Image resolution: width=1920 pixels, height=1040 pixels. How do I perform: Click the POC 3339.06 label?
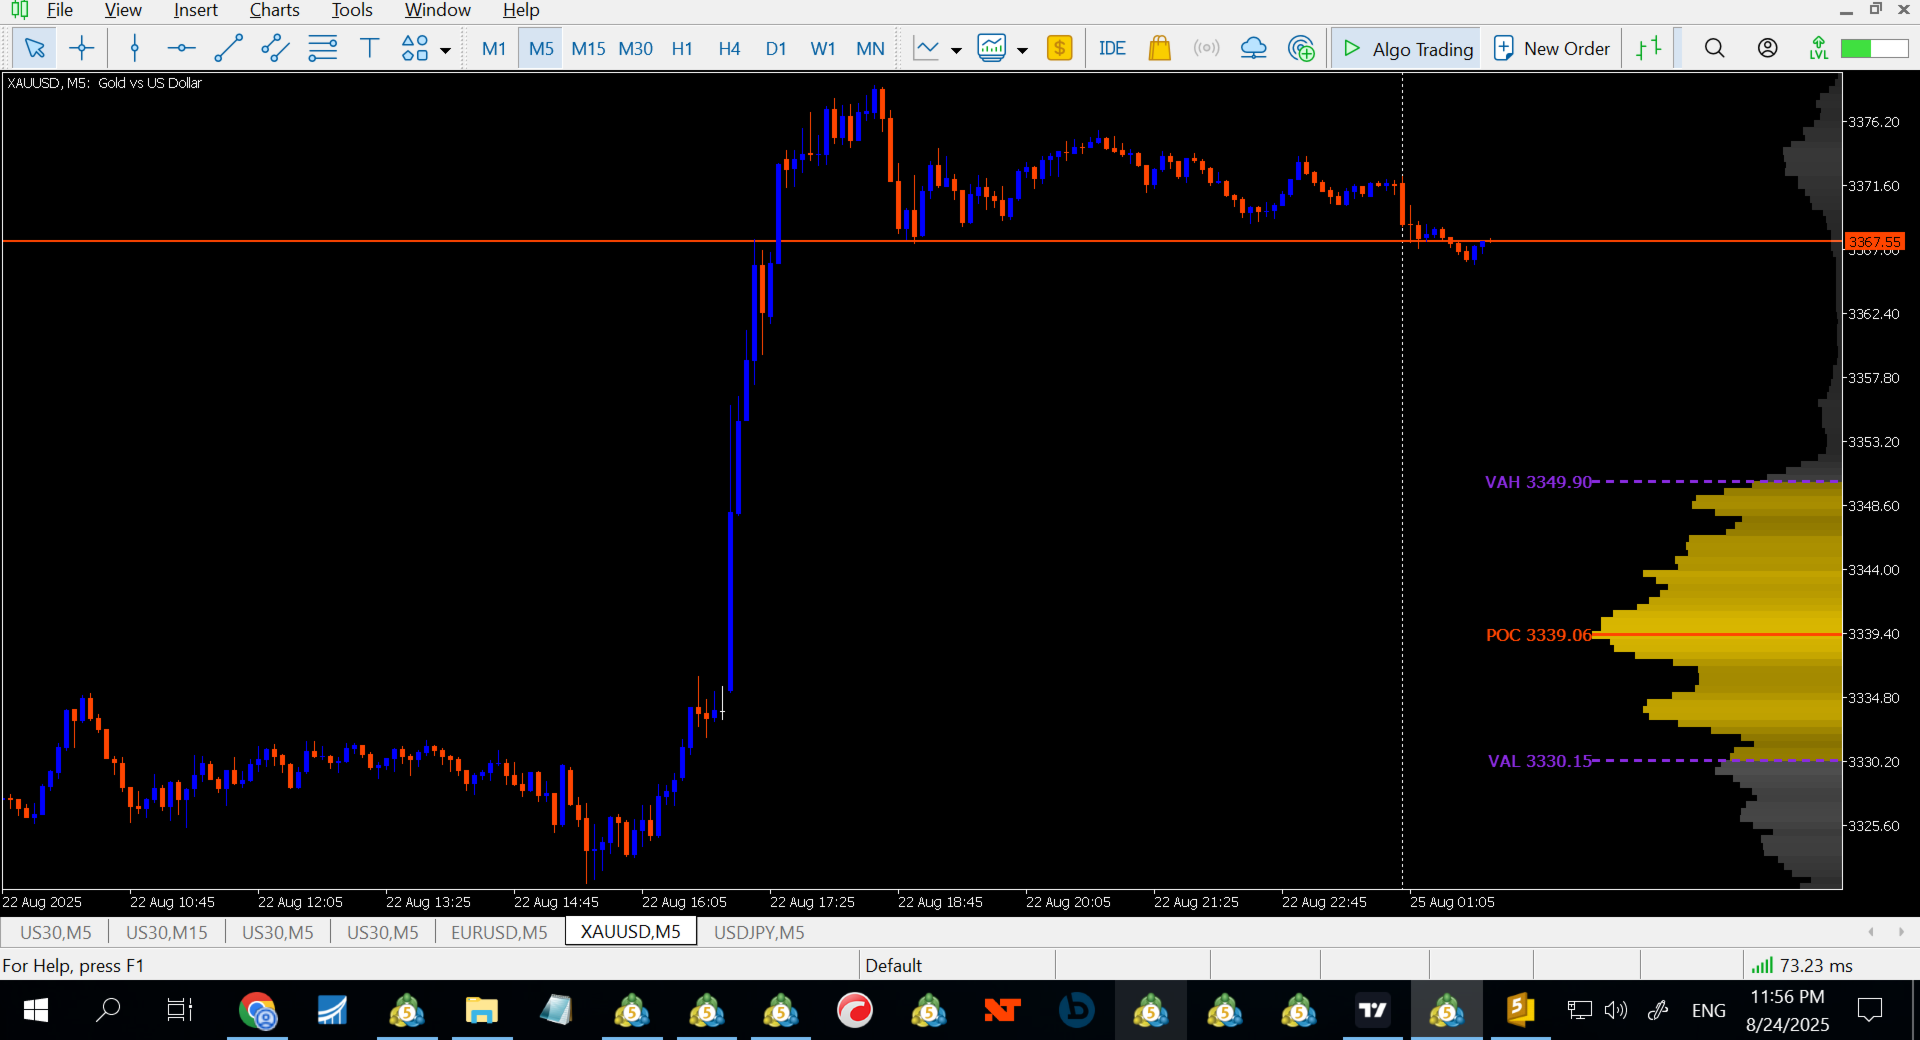coord(1538,635)
